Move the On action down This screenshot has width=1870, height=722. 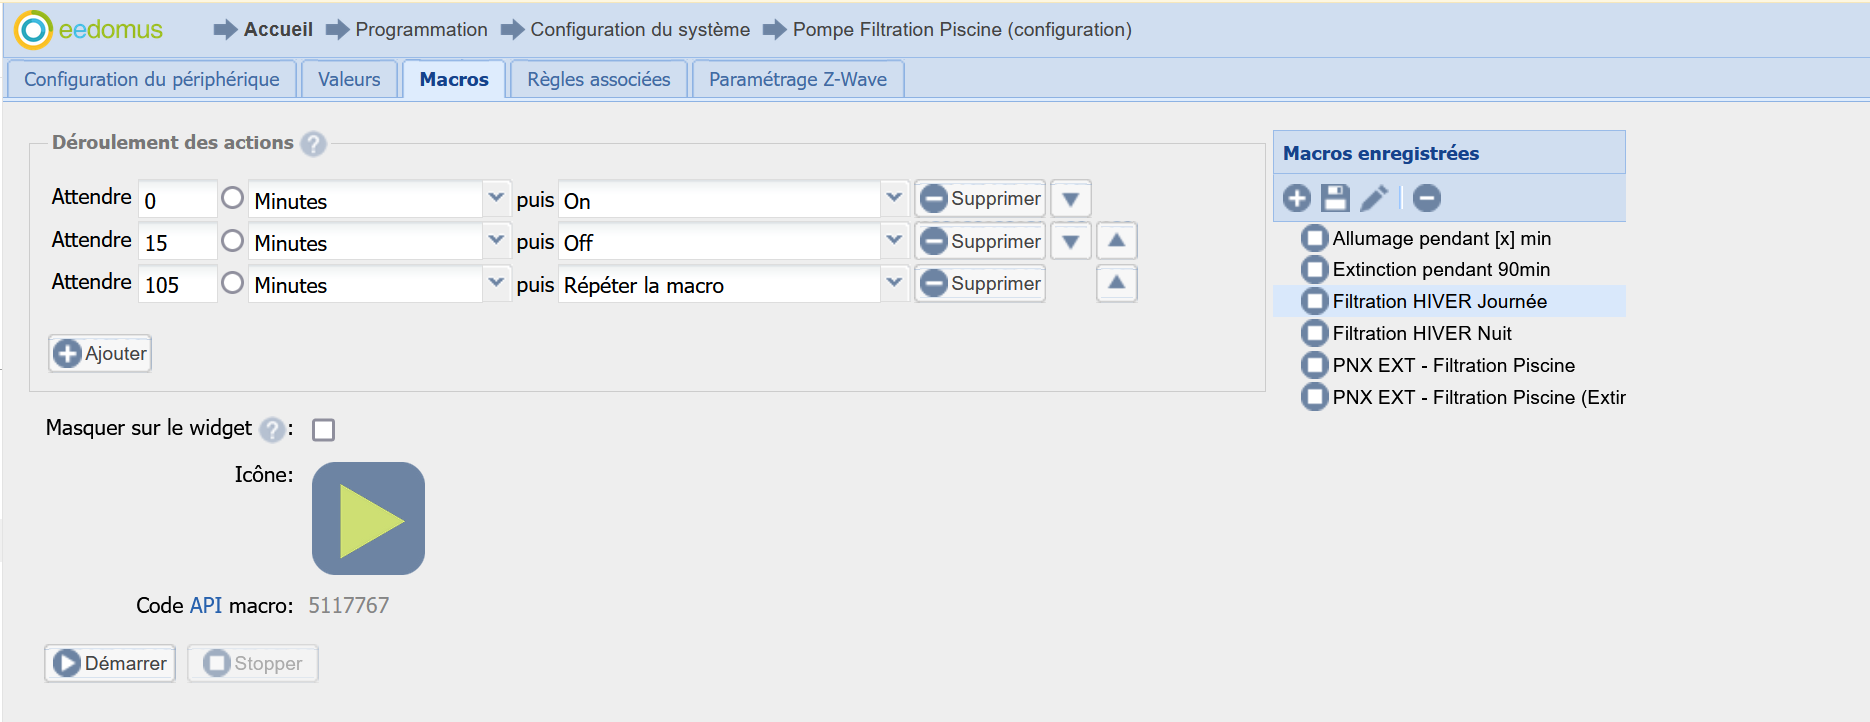pyautogui.click(x=1070, y=199)
